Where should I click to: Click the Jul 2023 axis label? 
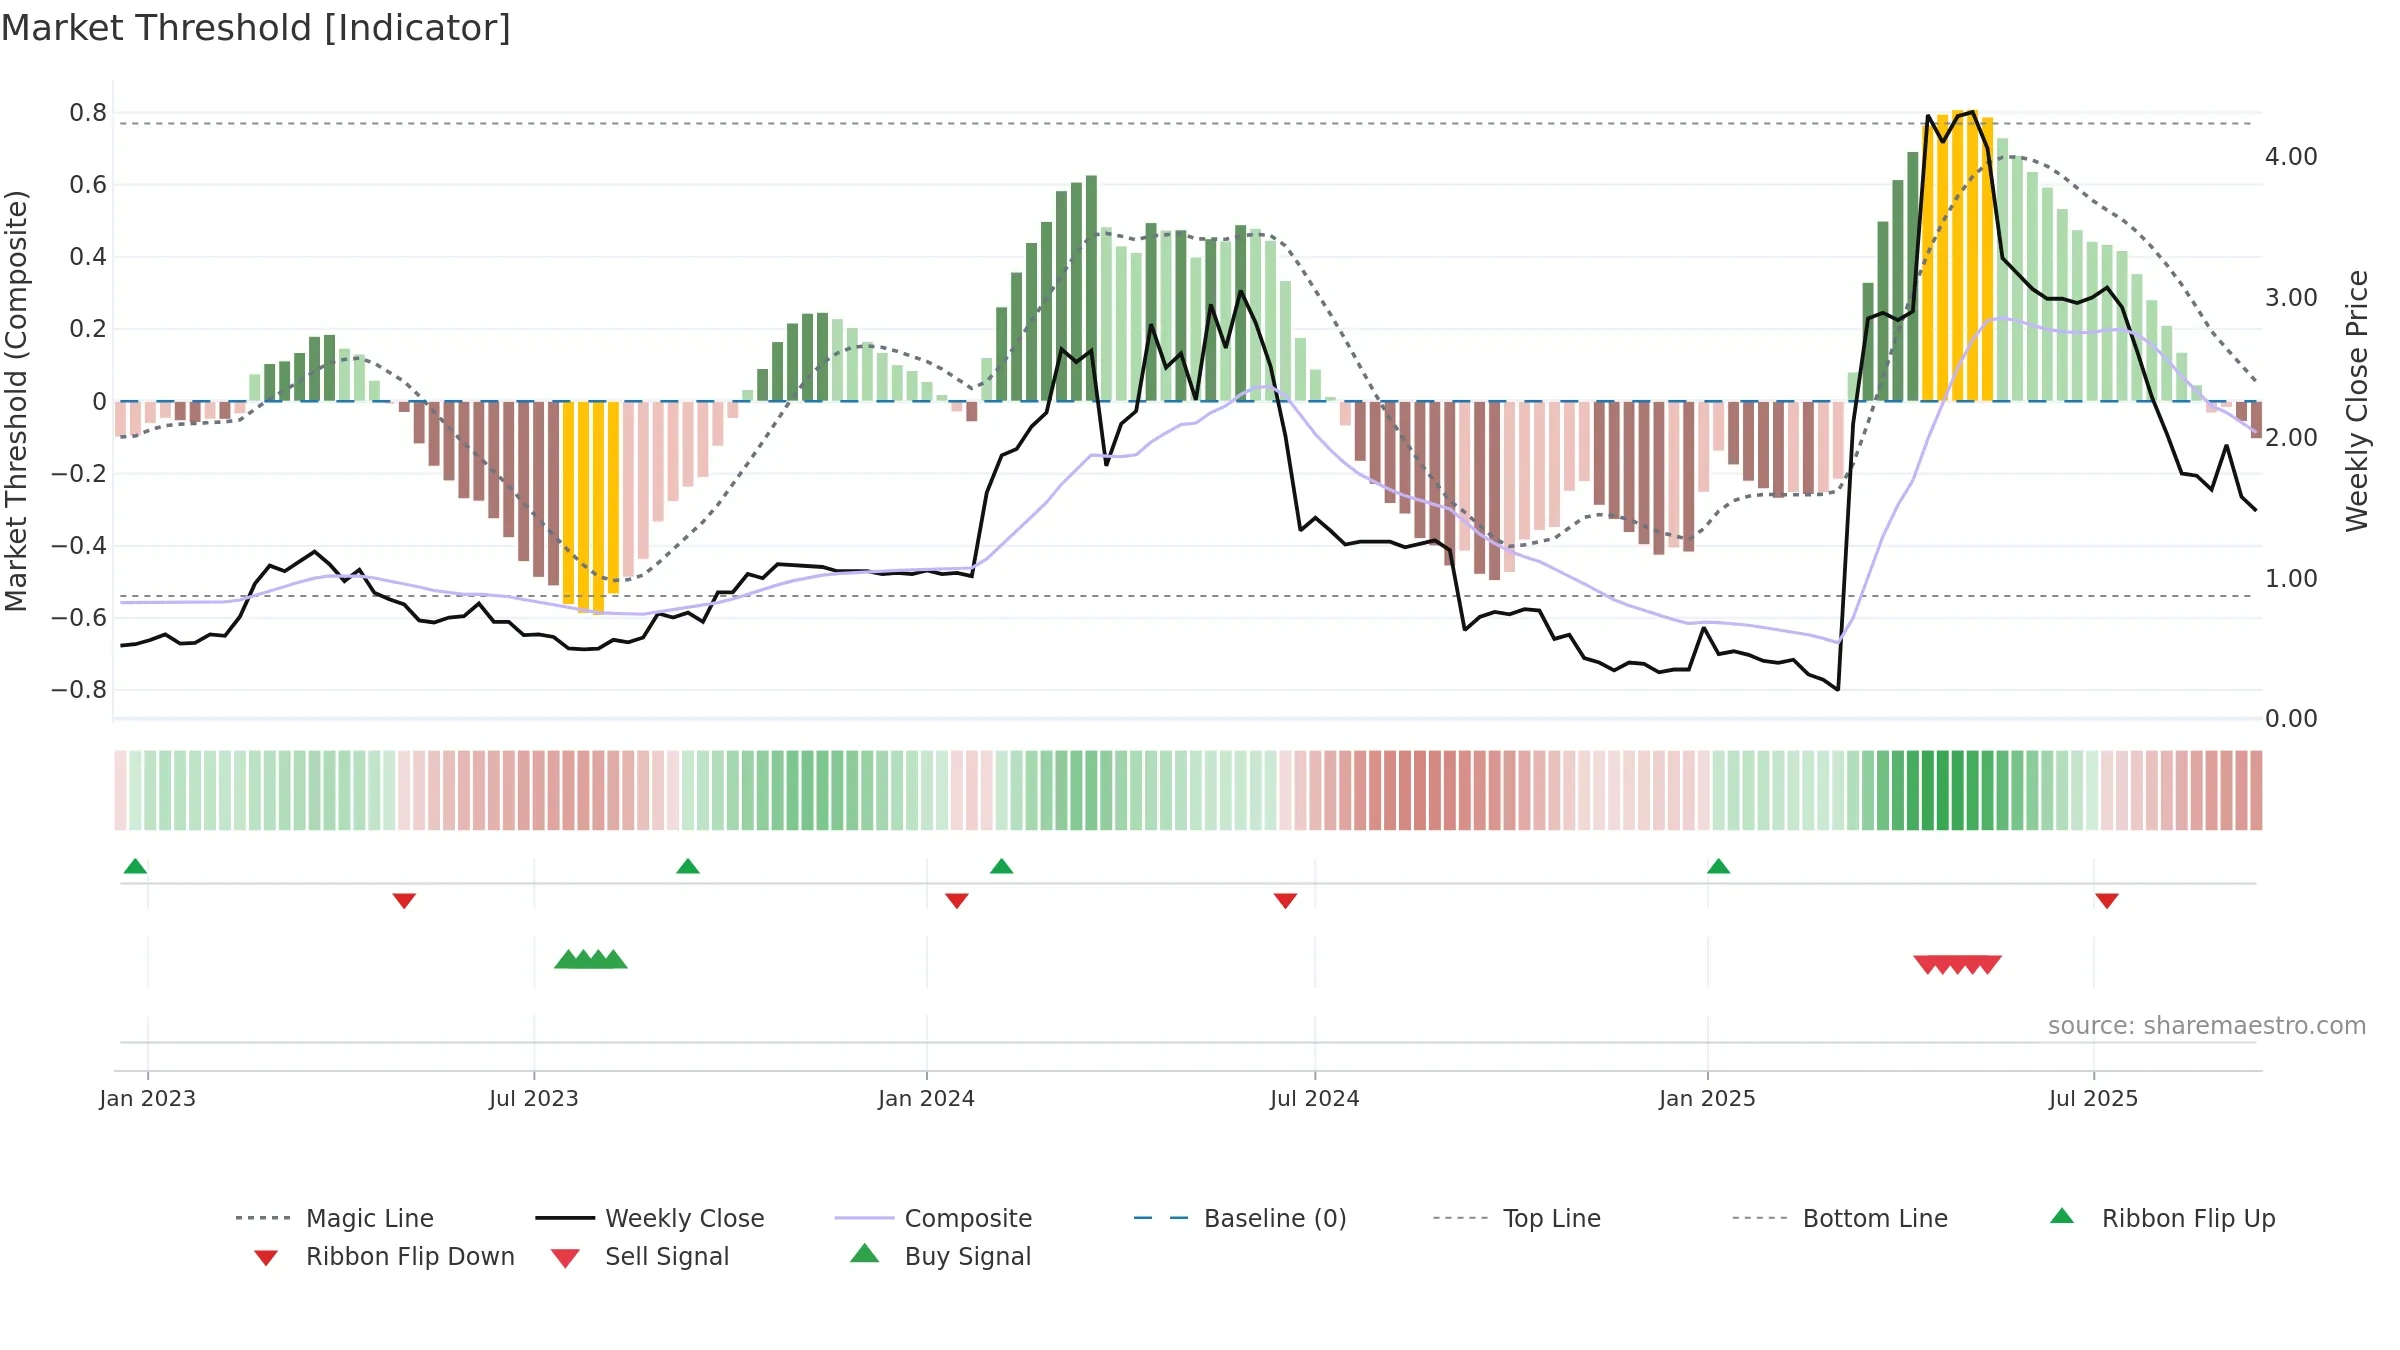pyautogui.click(x=534, y=1098)
